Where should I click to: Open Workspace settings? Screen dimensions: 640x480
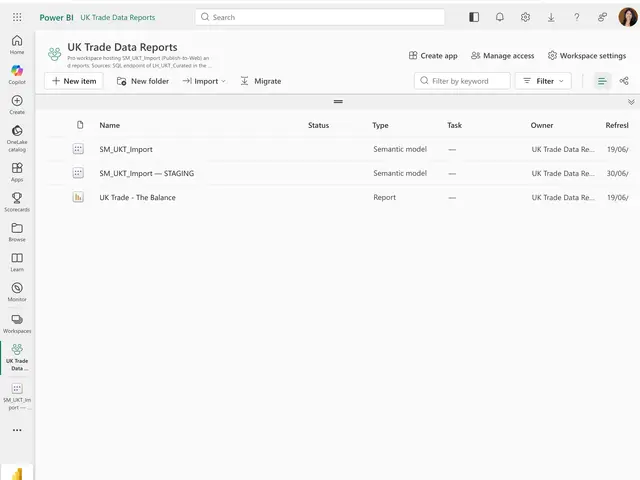click(587, 56)
